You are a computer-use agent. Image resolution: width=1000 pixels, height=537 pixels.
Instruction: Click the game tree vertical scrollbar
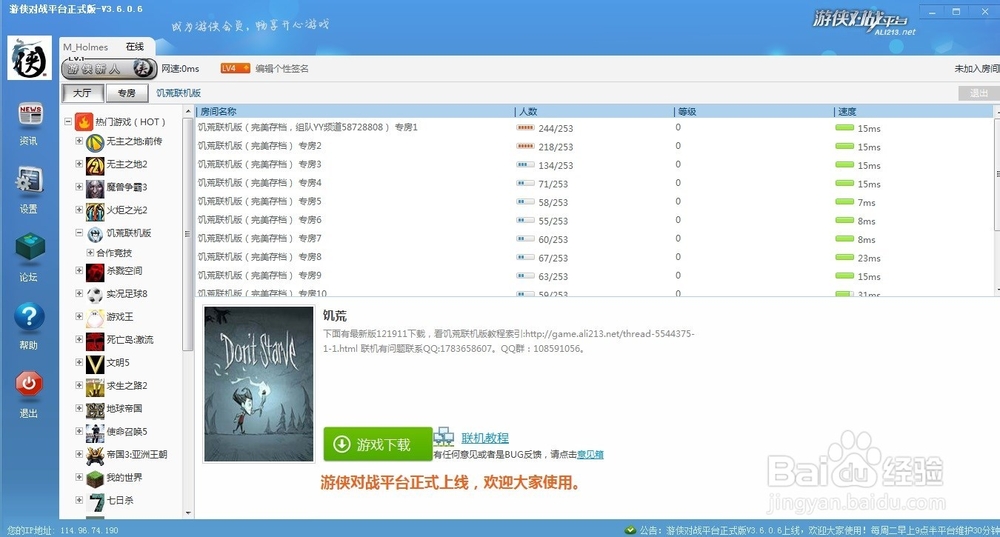(188, 233)
